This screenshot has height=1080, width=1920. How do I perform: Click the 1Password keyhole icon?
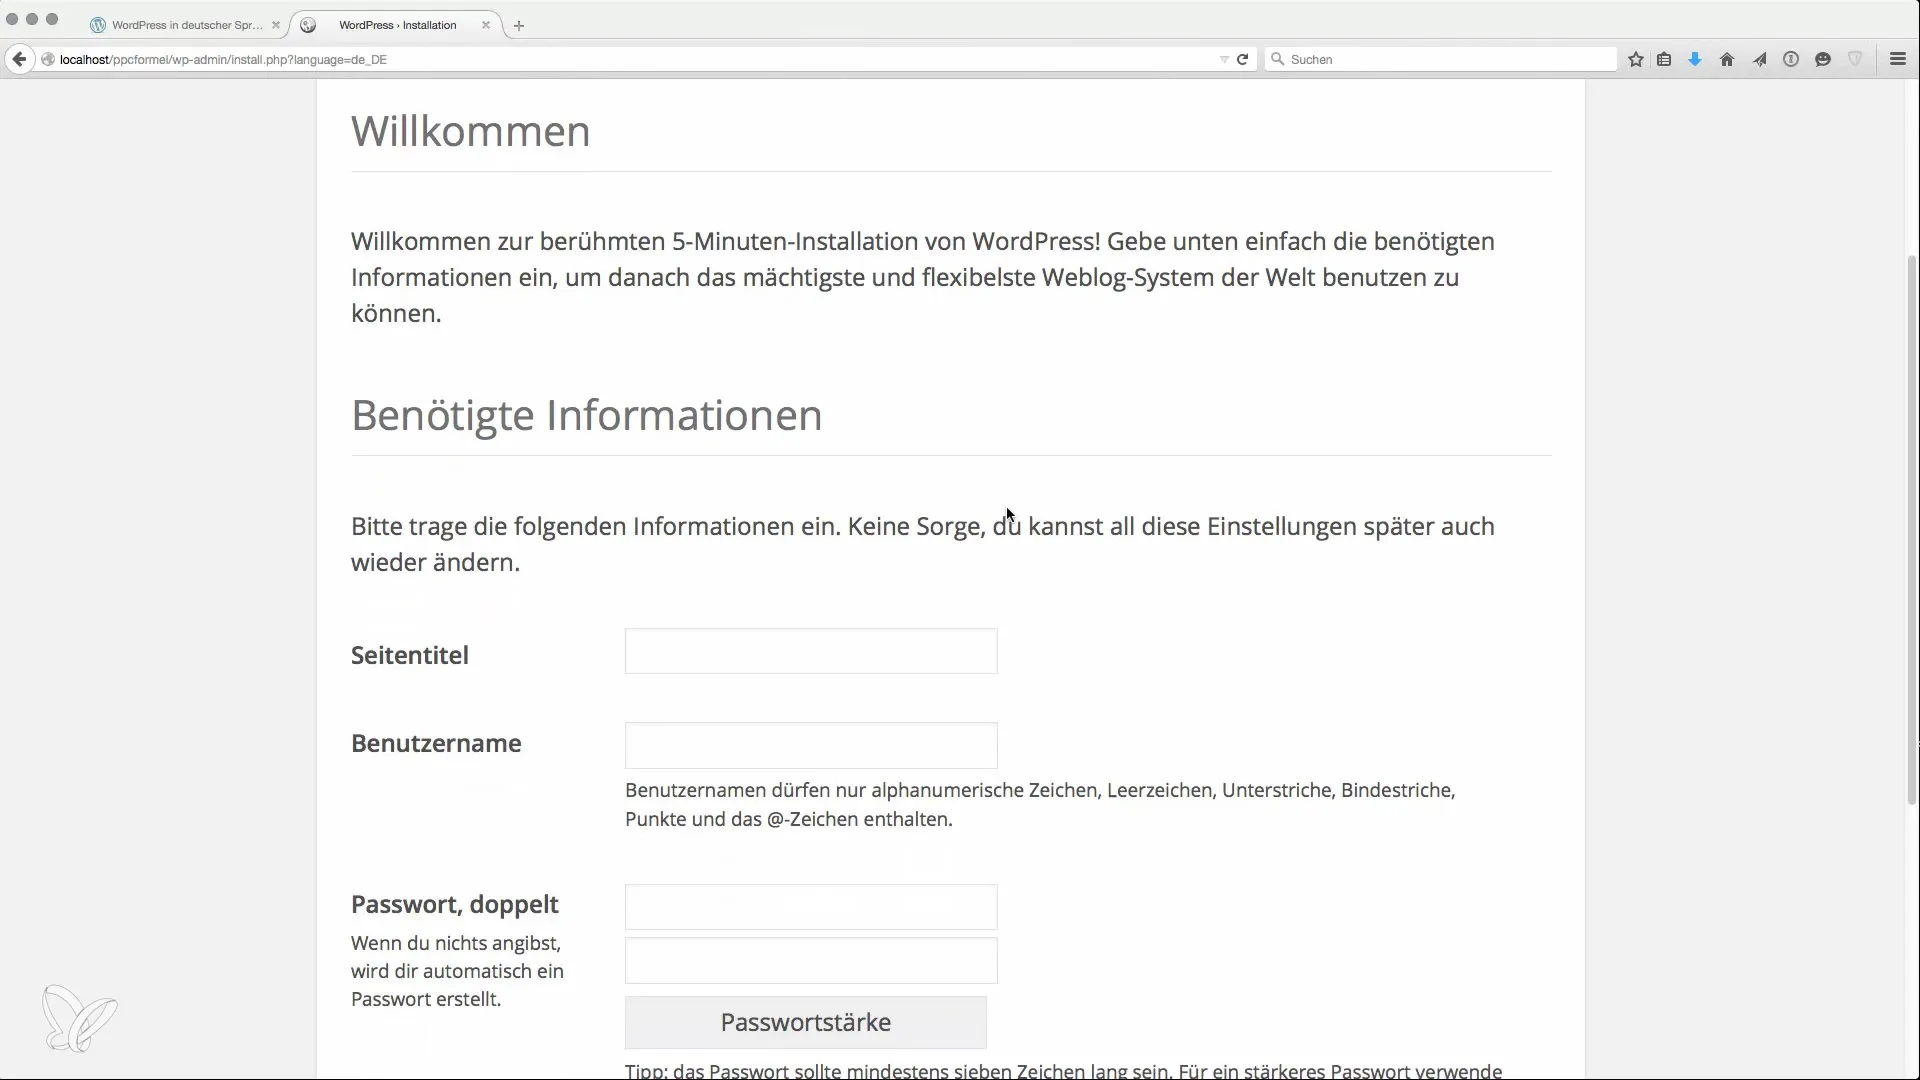(x=1791, y=59)
